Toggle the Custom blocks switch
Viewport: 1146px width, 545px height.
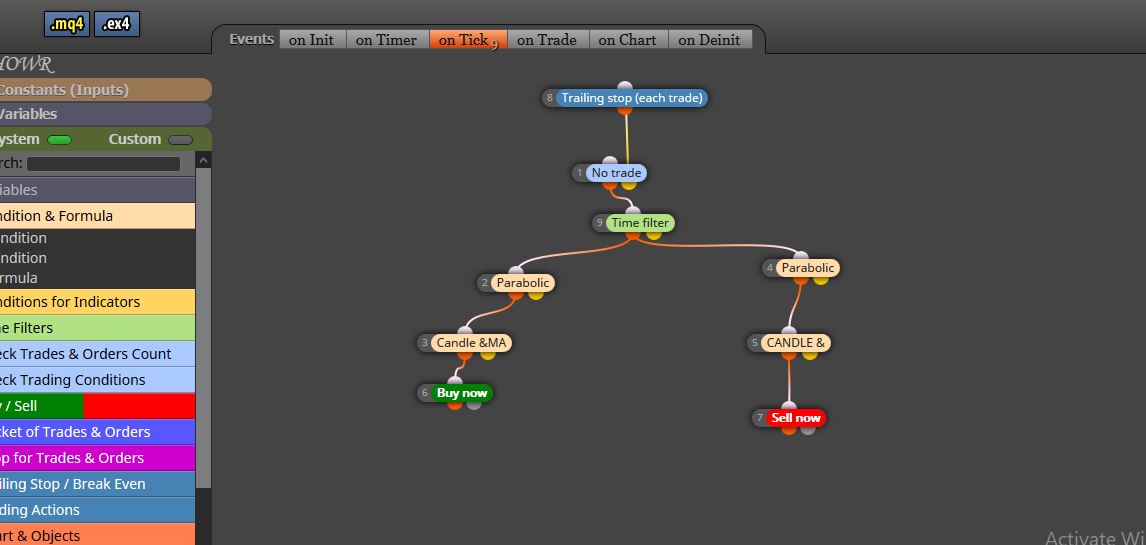(x=181, y=140)
